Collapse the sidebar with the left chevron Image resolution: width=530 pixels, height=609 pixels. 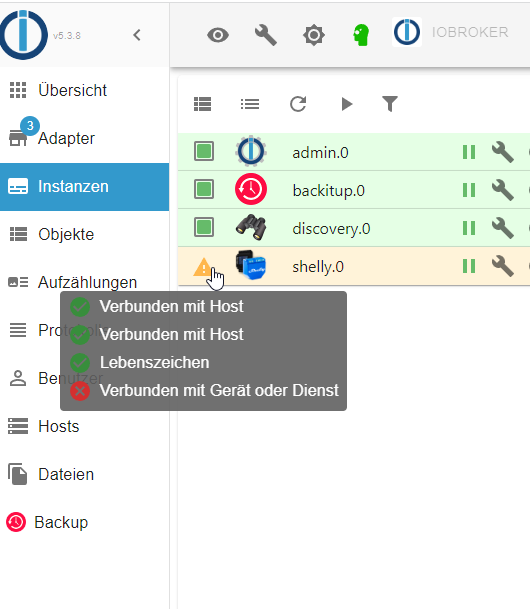click(x=137, y=35)
